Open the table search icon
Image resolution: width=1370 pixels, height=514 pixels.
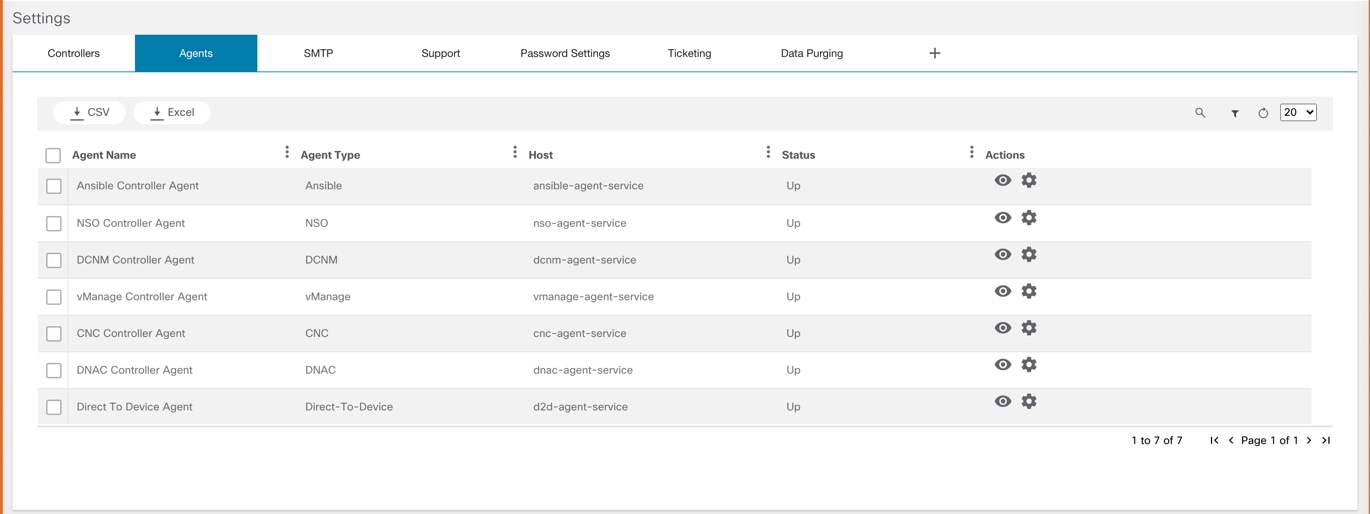pyautogui.click(x=1200, y=113)
